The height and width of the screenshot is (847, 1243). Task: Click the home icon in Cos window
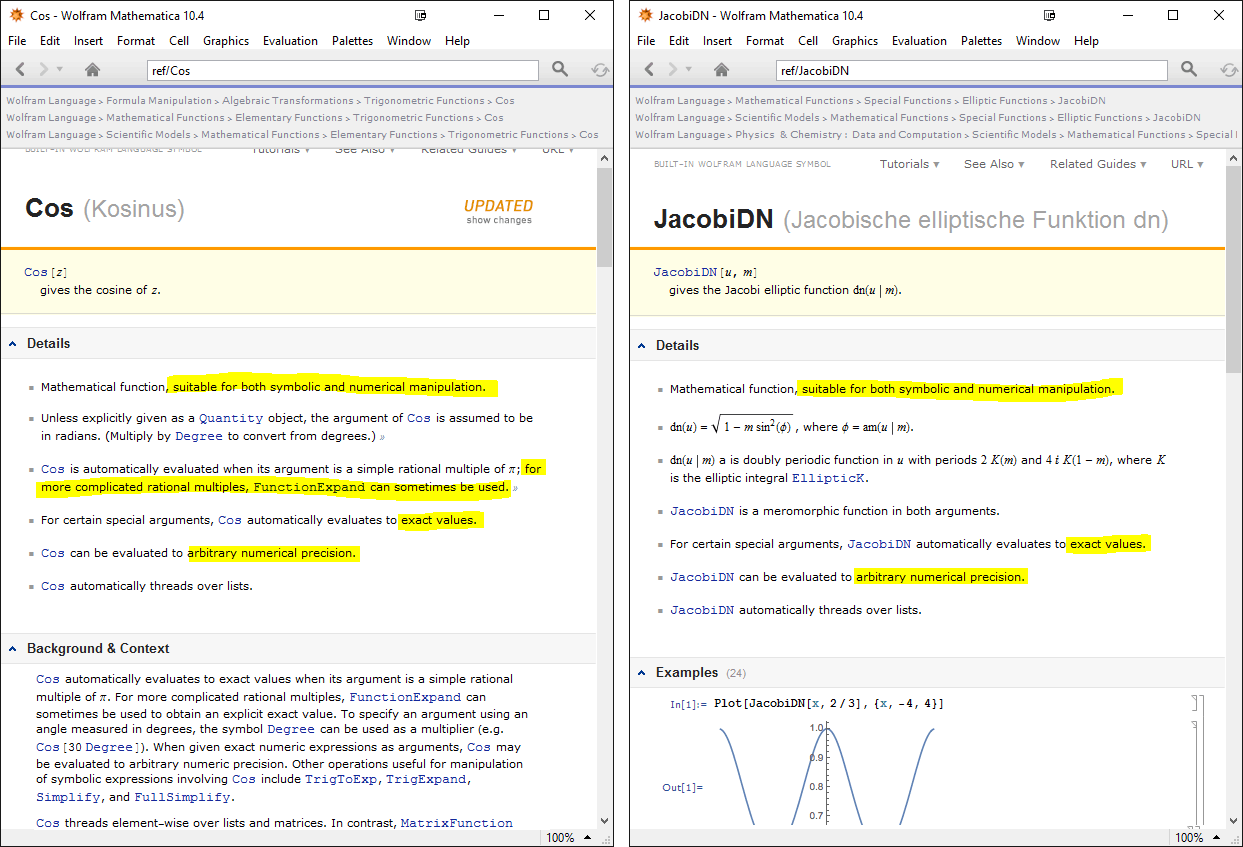pos(92,69)
